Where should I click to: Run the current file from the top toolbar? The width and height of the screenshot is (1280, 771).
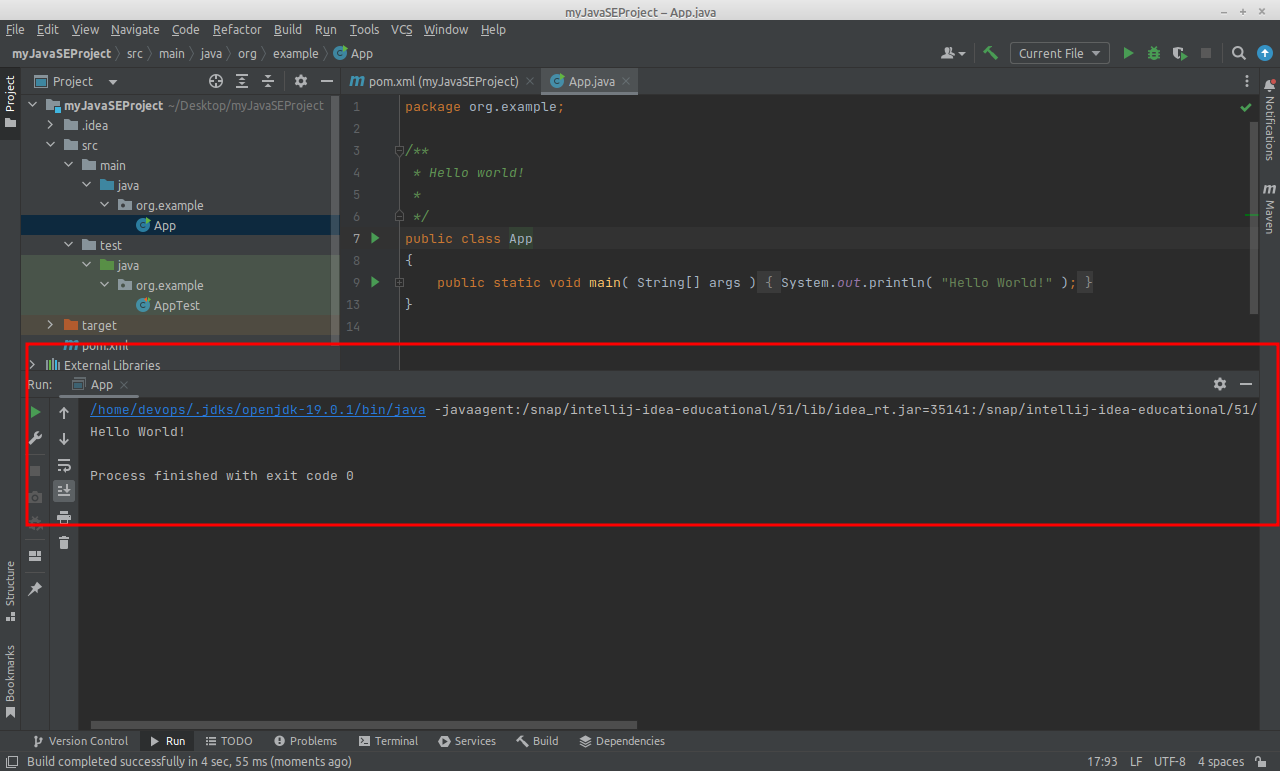click(x=1128, y=53)
